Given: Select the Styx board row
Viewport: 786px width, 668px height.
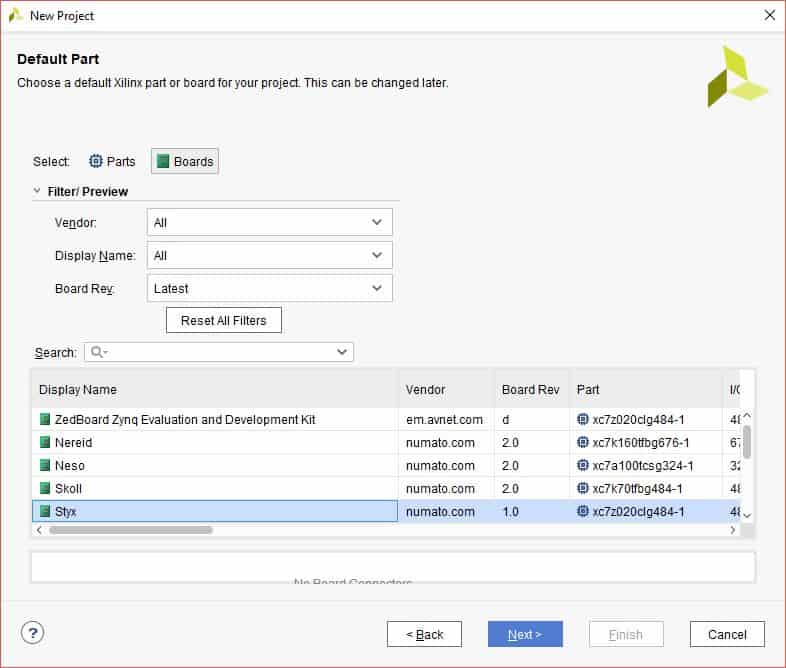Looking at the screenshot, I should pyautogui.click(x=214, y=511).
